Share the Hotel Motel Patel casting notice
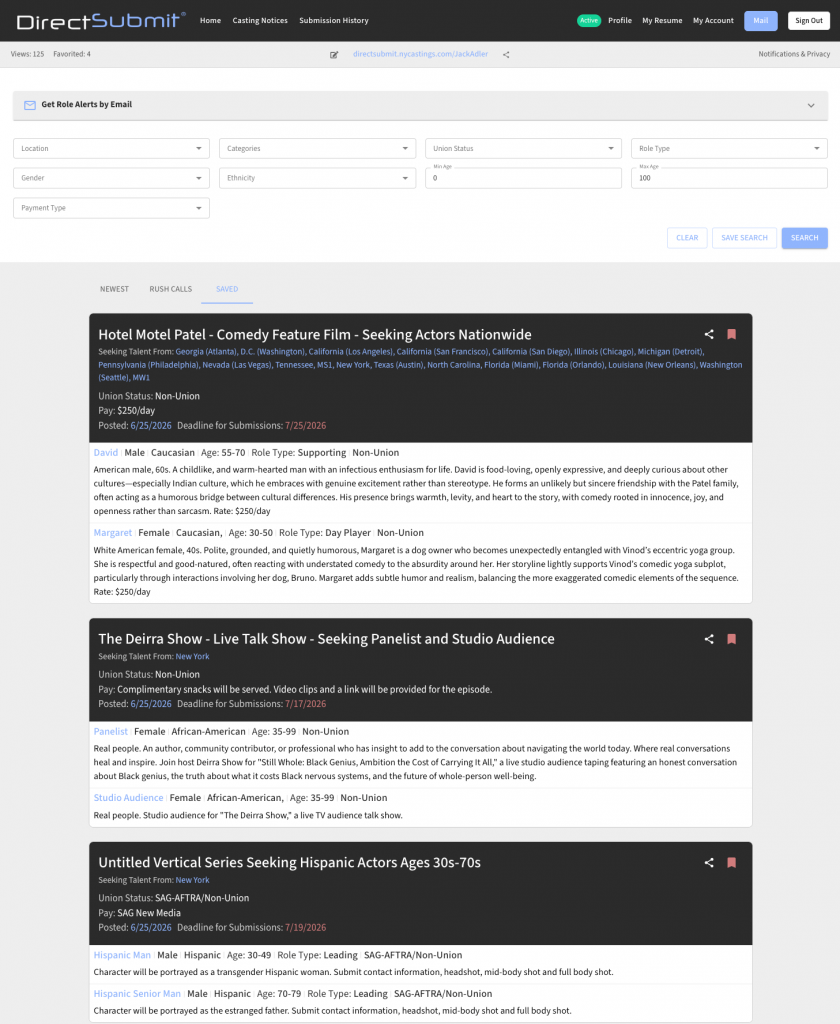Viewport: 840px width, 1024px height. pyautogui.click(x=709, y=334)
